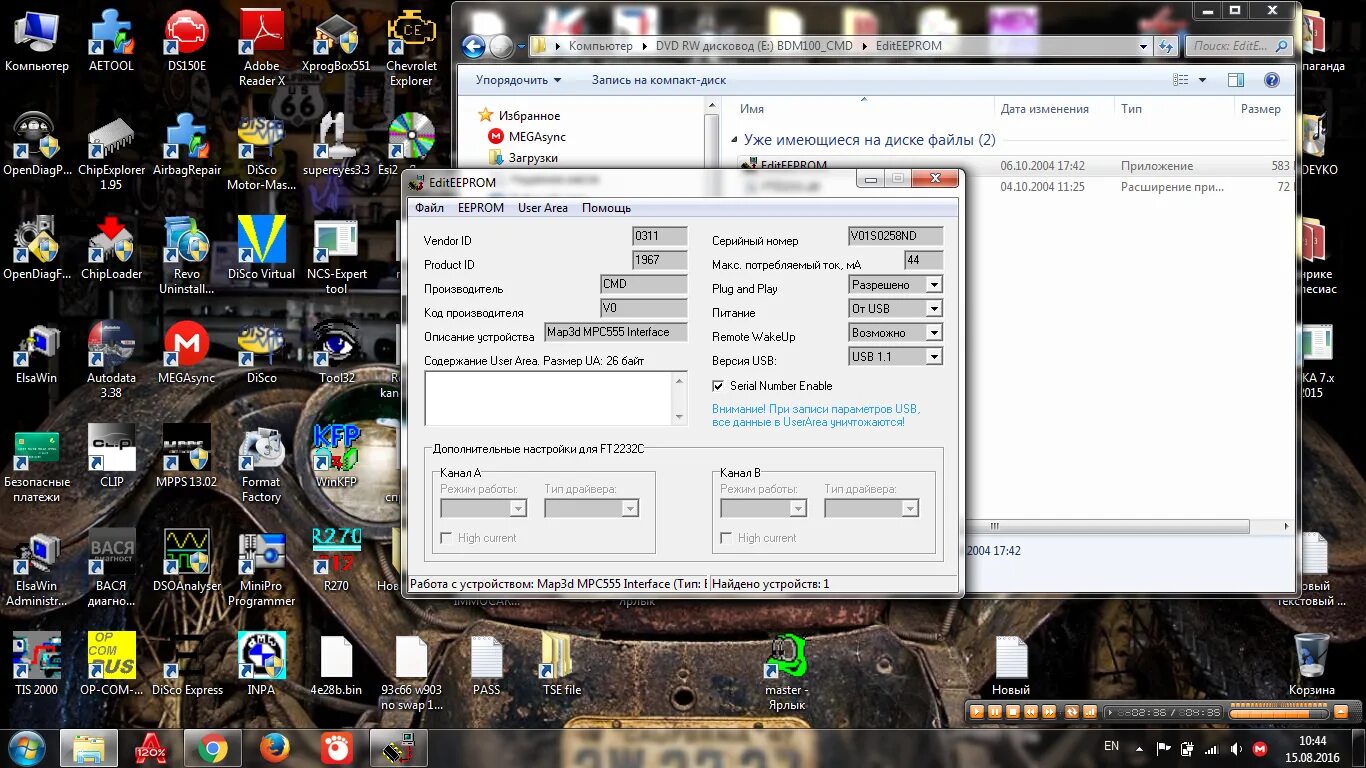Screen dimensions: 1366x768
Task: Open the ChipExplorer 1.95 desktop icon
Action: tap(111, 152)
